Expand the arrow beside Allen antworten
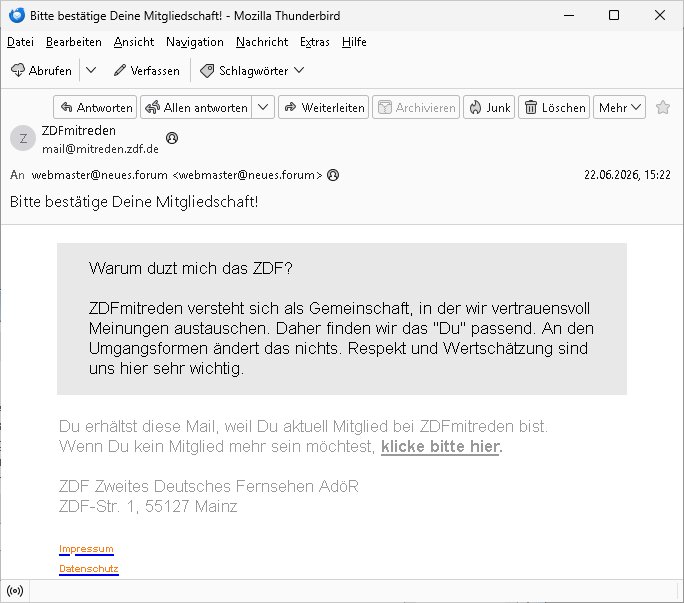Image resolution: width=684 pixels, height=603 pixels. [x=263, y=107]
